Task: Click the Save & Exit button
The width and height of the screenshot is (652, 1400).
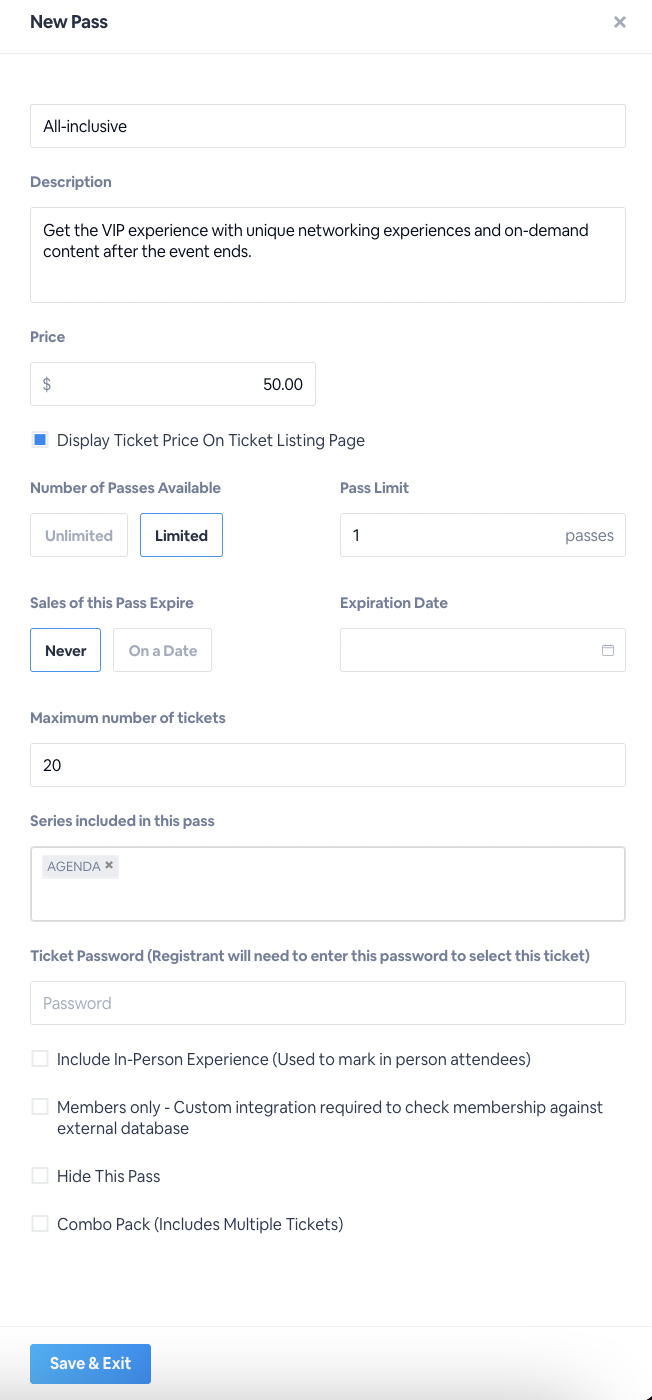Action: (90, 1363)
